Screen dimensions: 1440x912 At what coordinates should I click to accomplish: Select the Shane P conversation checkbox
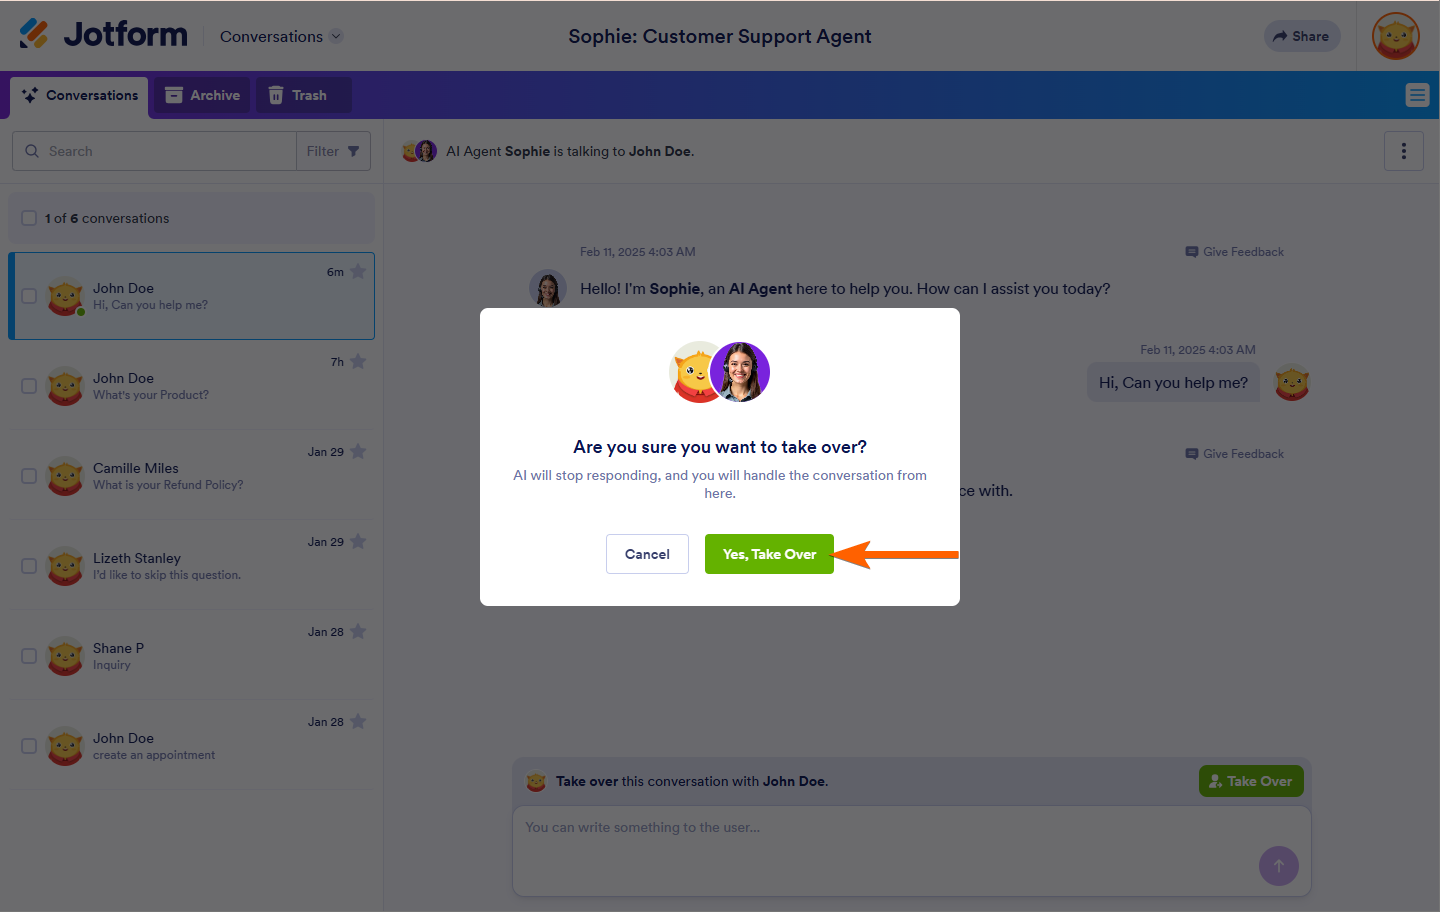(x=29, y=656)
